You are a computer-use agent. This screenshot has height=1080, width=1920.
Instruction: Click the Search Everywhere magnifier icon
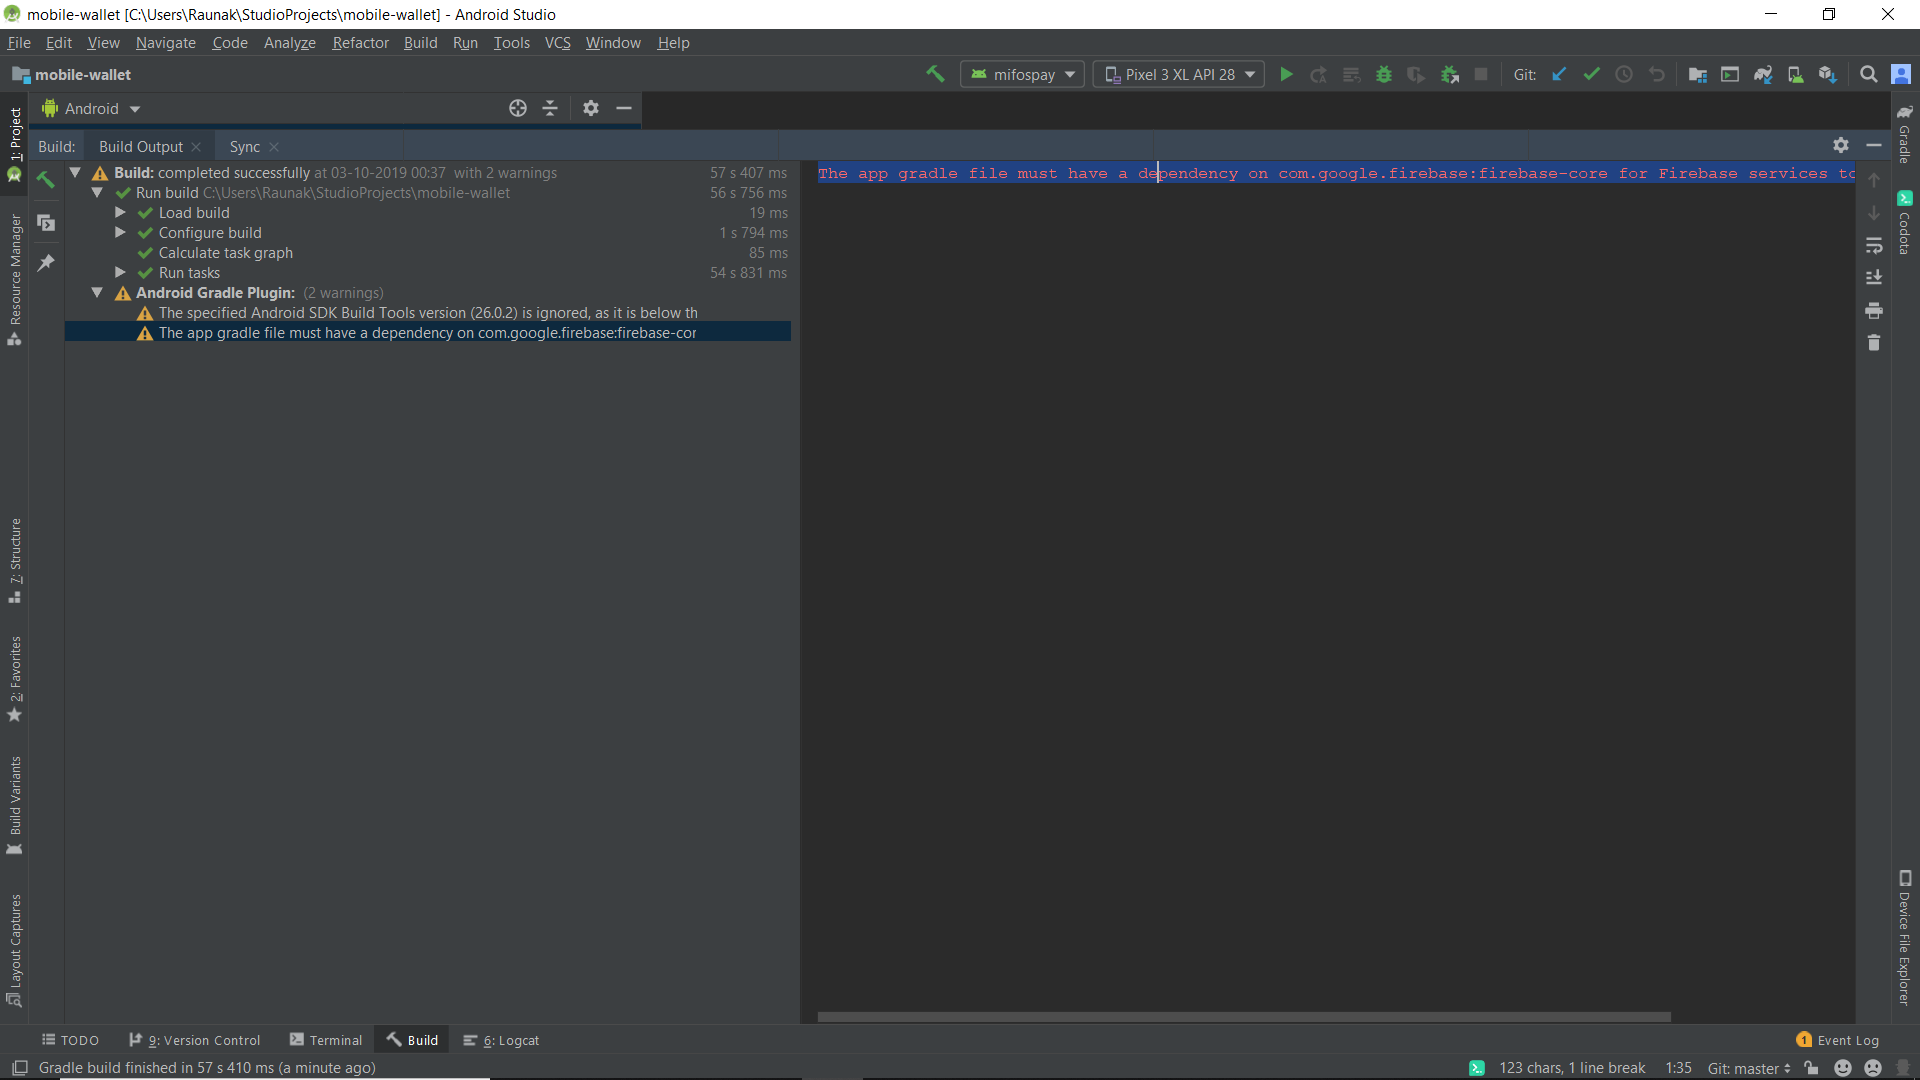1868,74
